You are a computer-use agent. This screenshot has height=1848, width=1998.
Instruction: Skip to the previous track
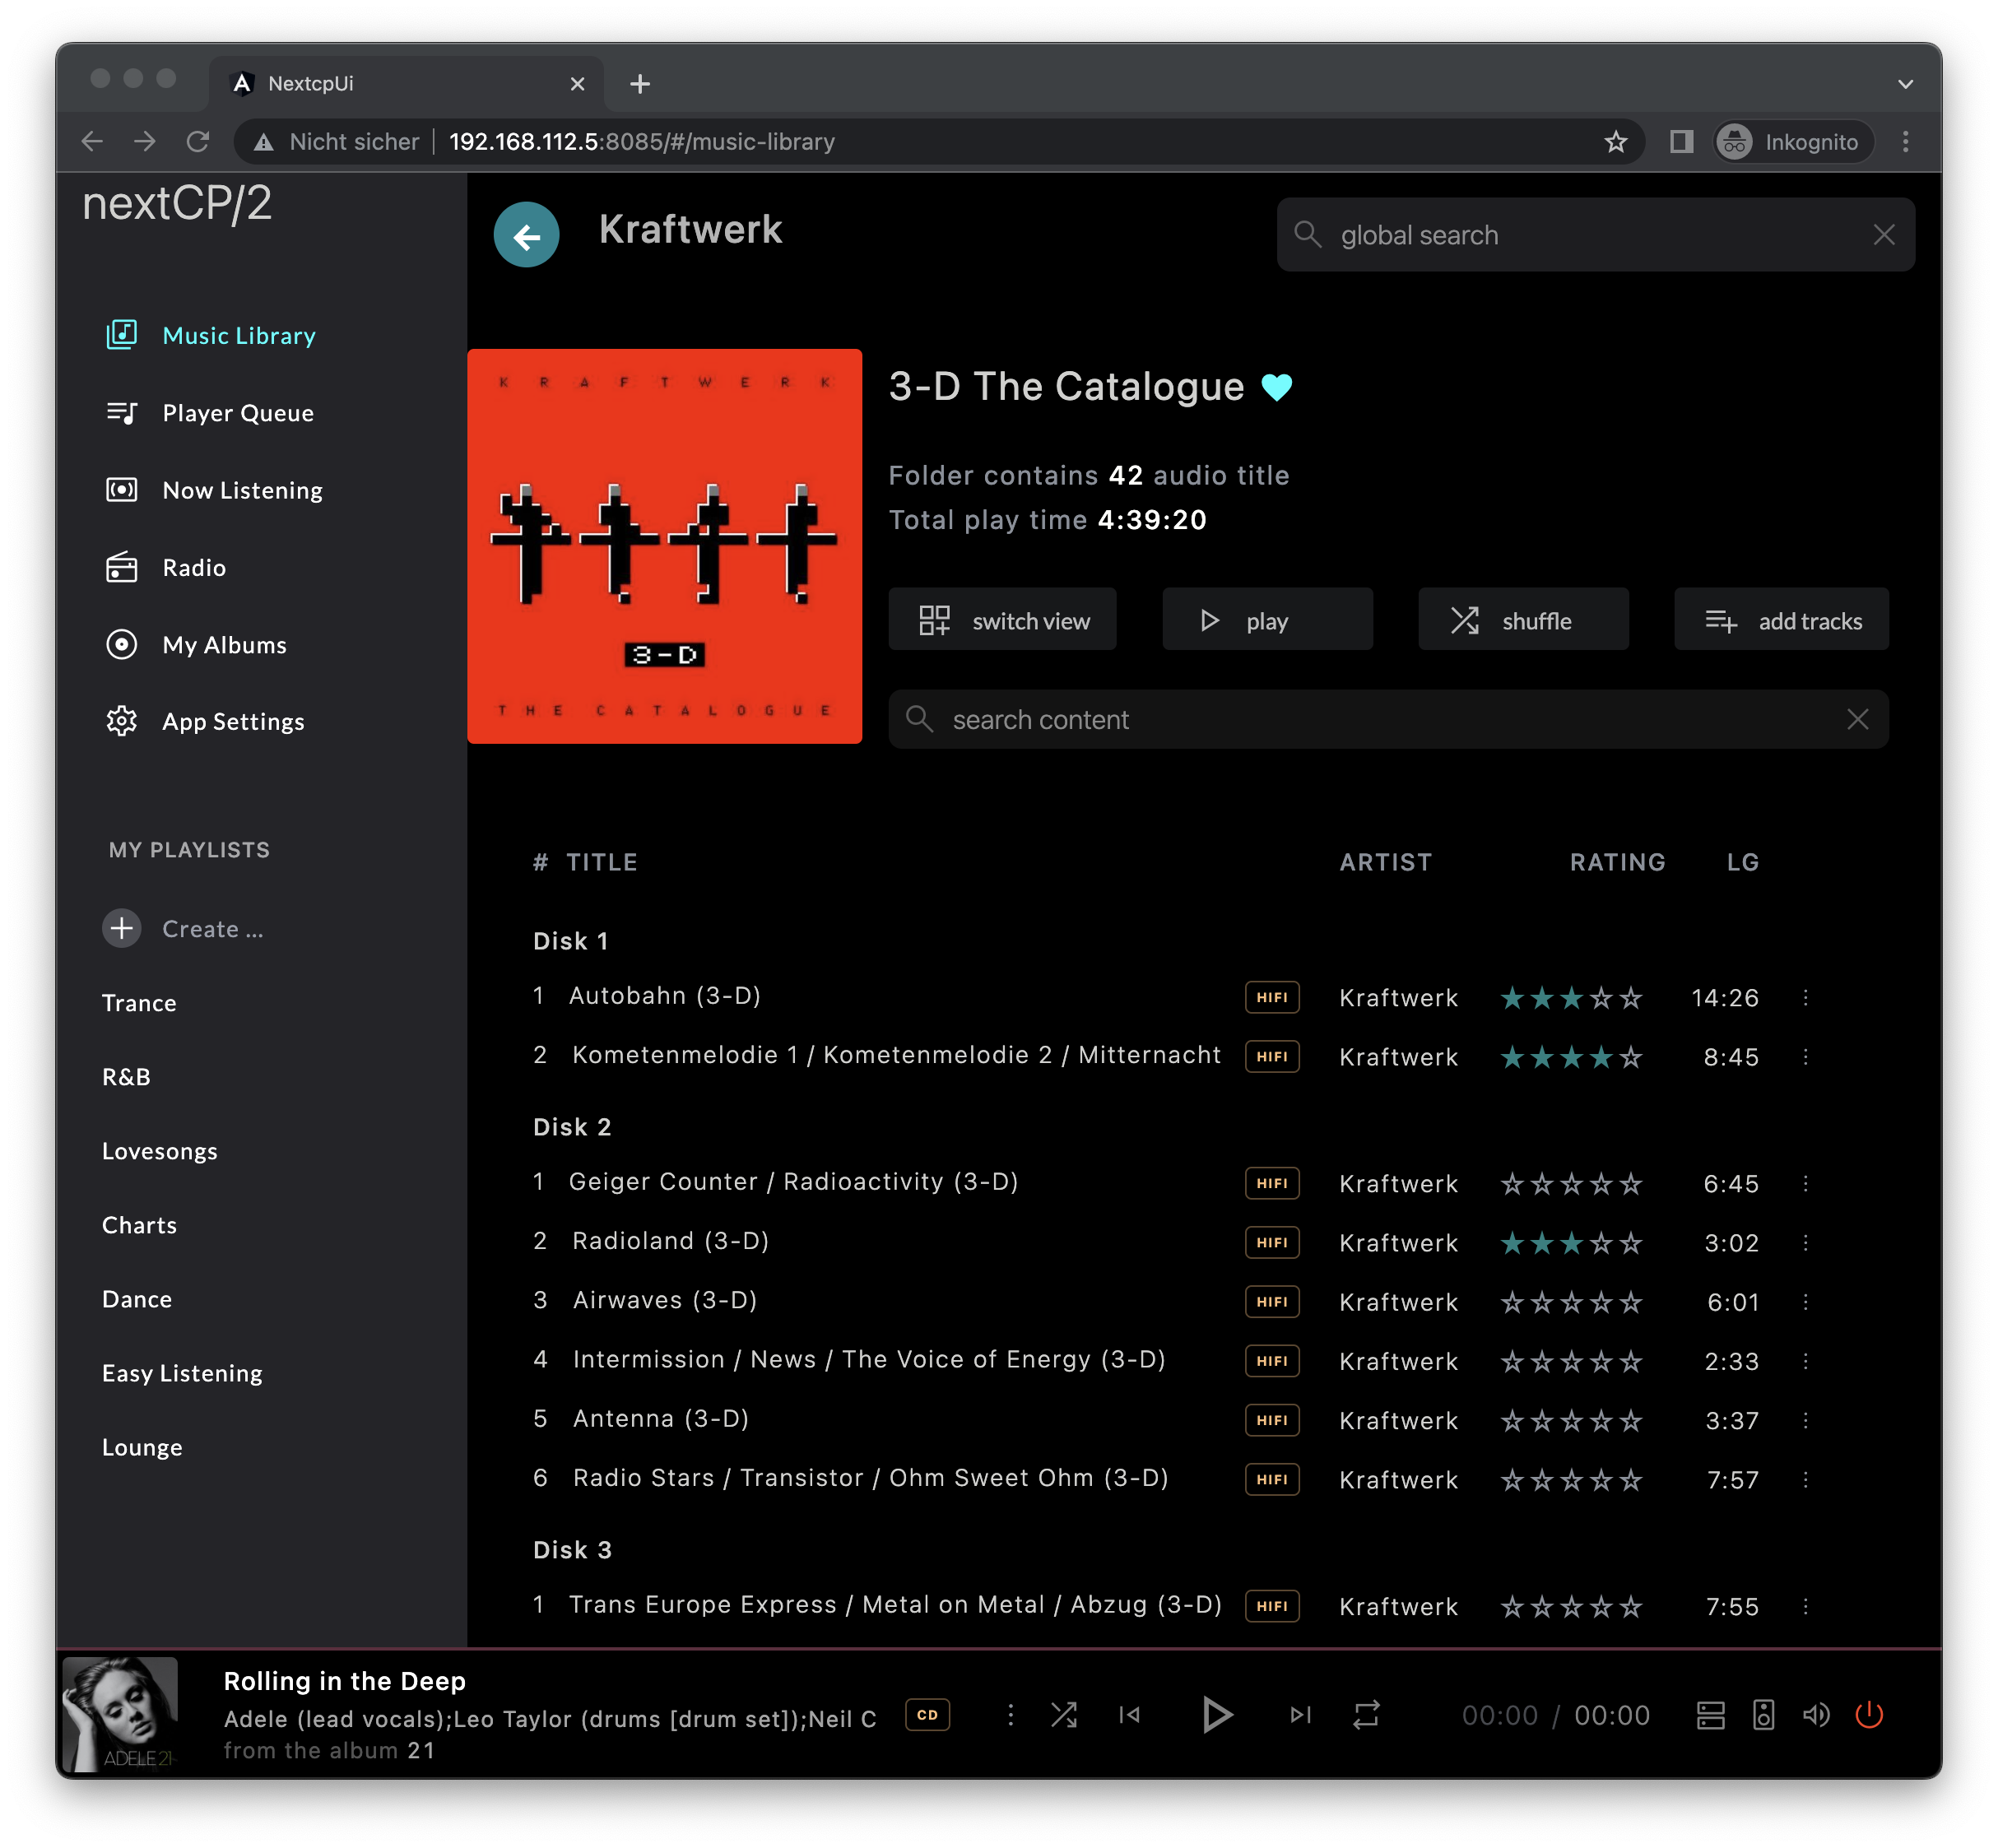[x=1129, y=1714]
